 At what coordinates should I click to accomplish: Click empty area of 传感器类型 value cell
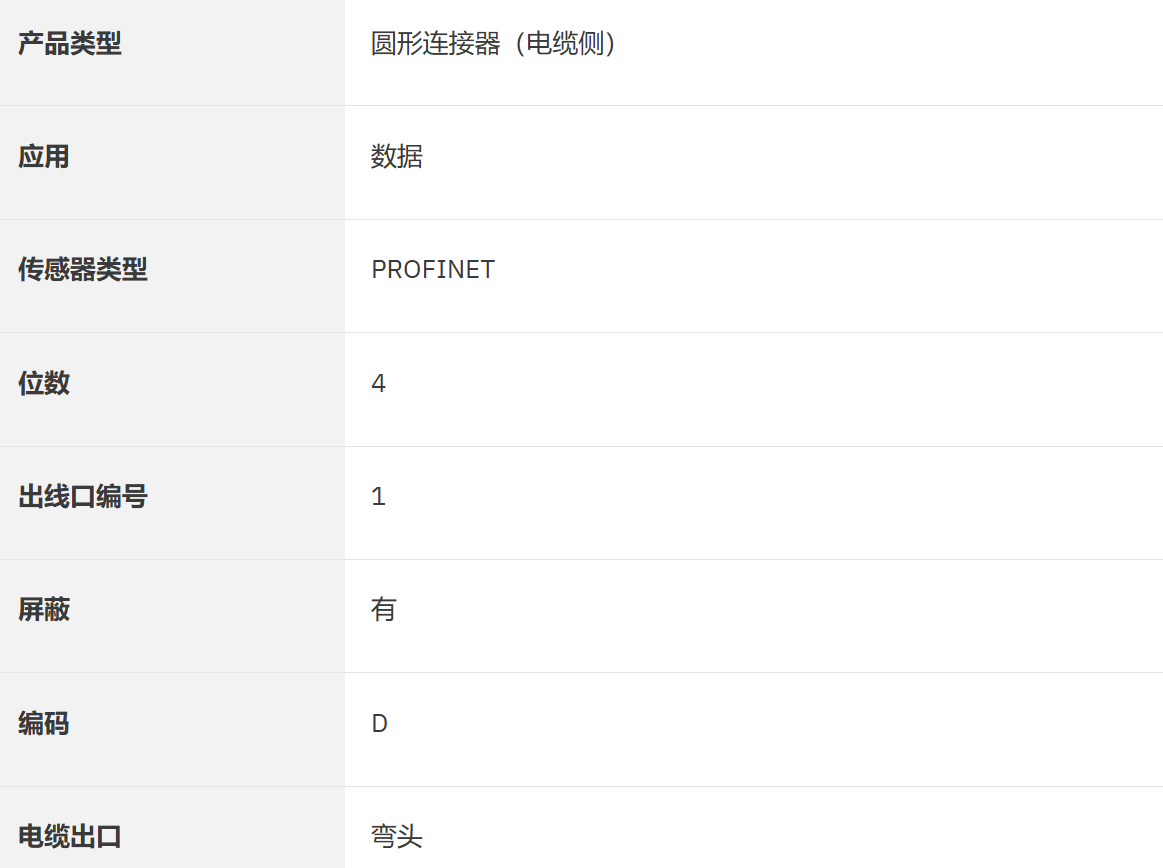(816, 277)
